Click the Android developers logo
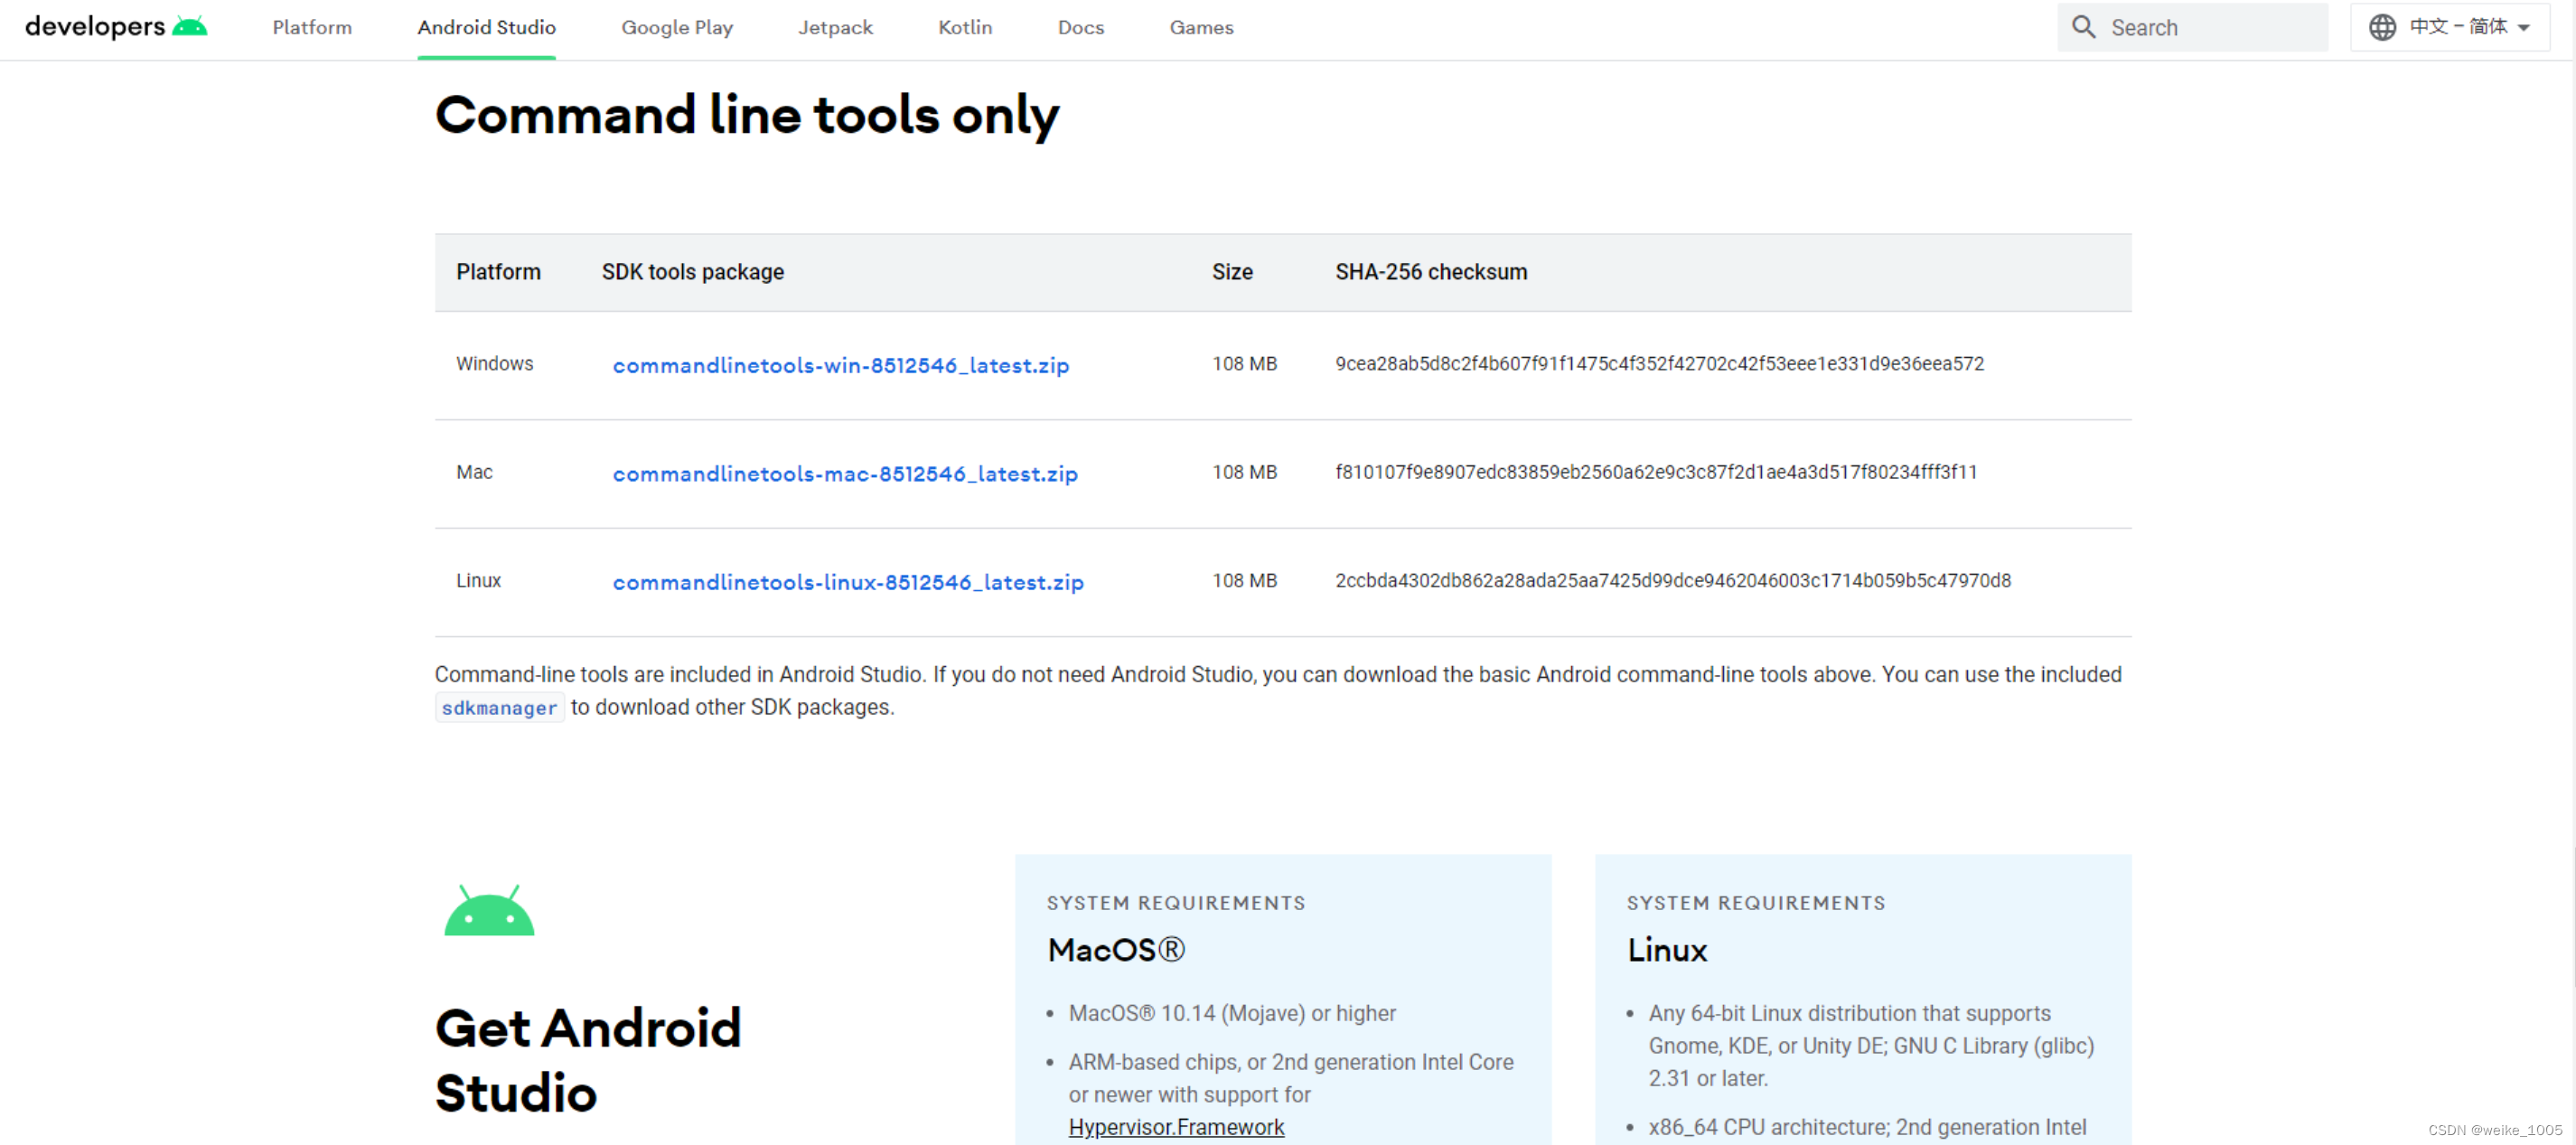Viewport: 2576px width, 1145px height. point(115,27)
